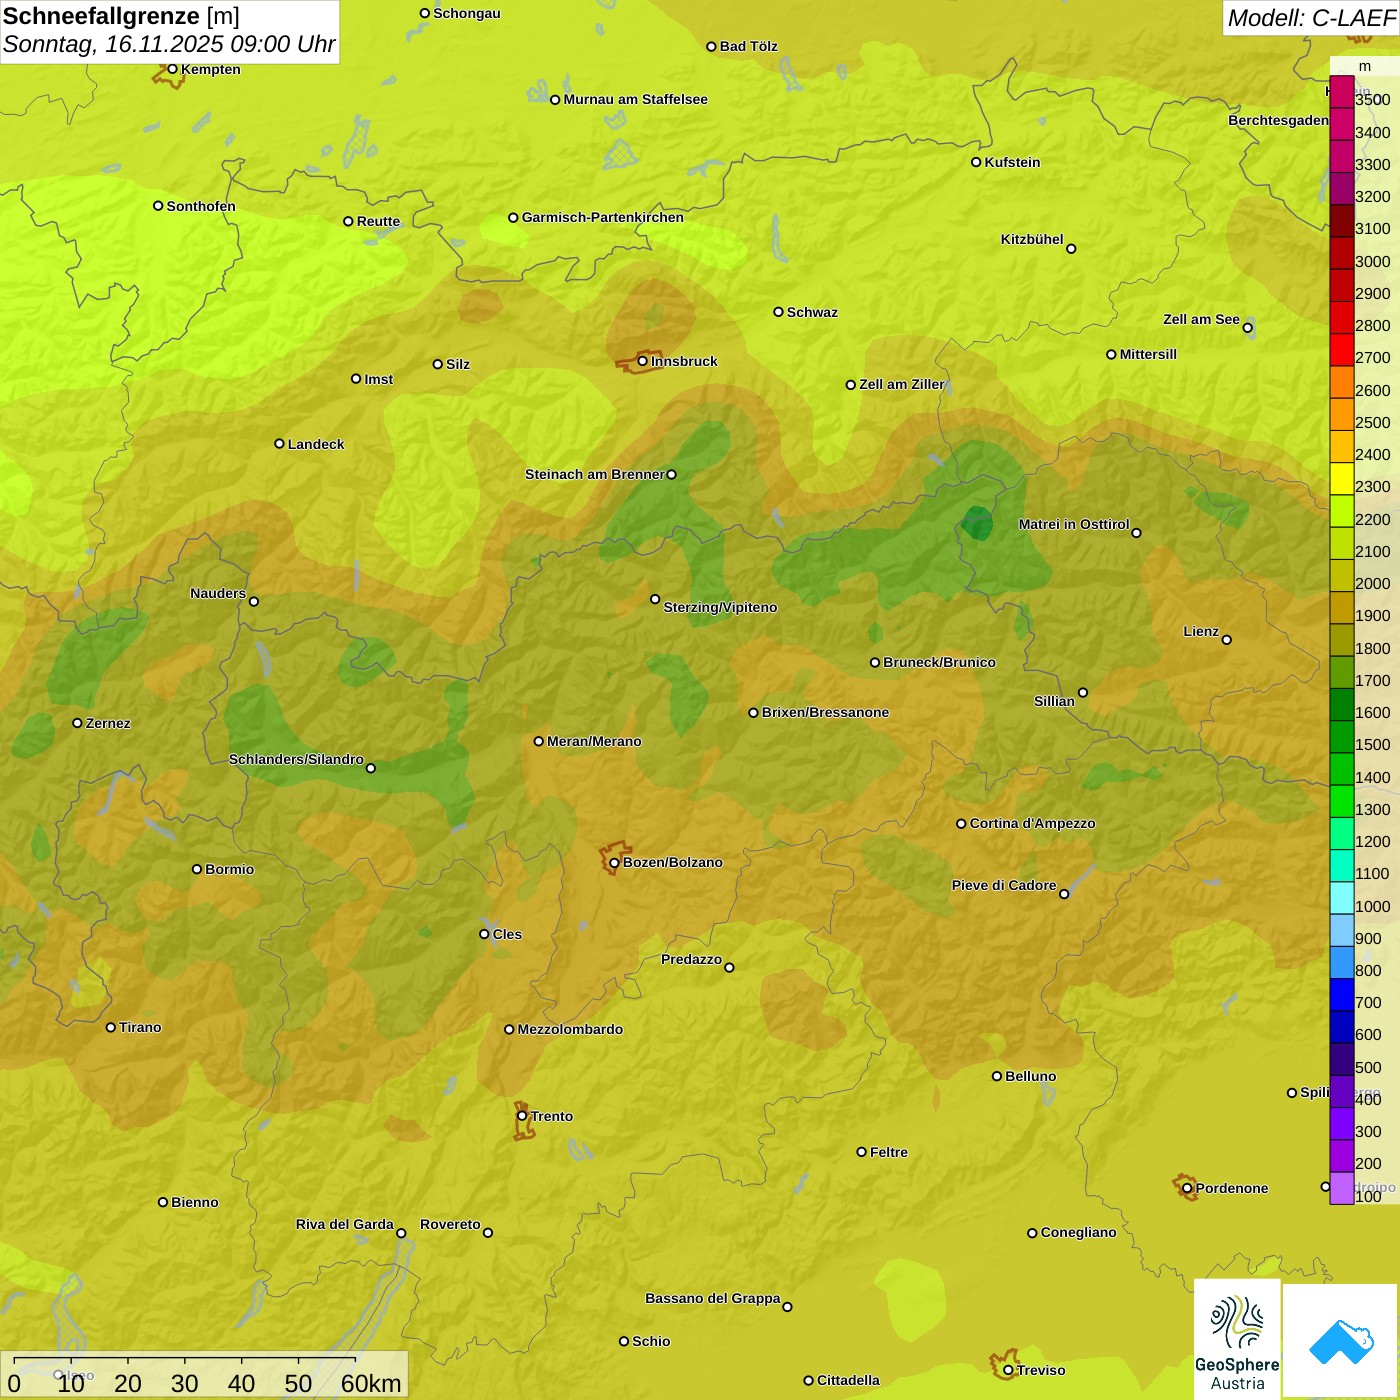Click the Landeck location marker
Image resolution: width=1400 pixels, height=1400 pixels.
coord(279,444)
